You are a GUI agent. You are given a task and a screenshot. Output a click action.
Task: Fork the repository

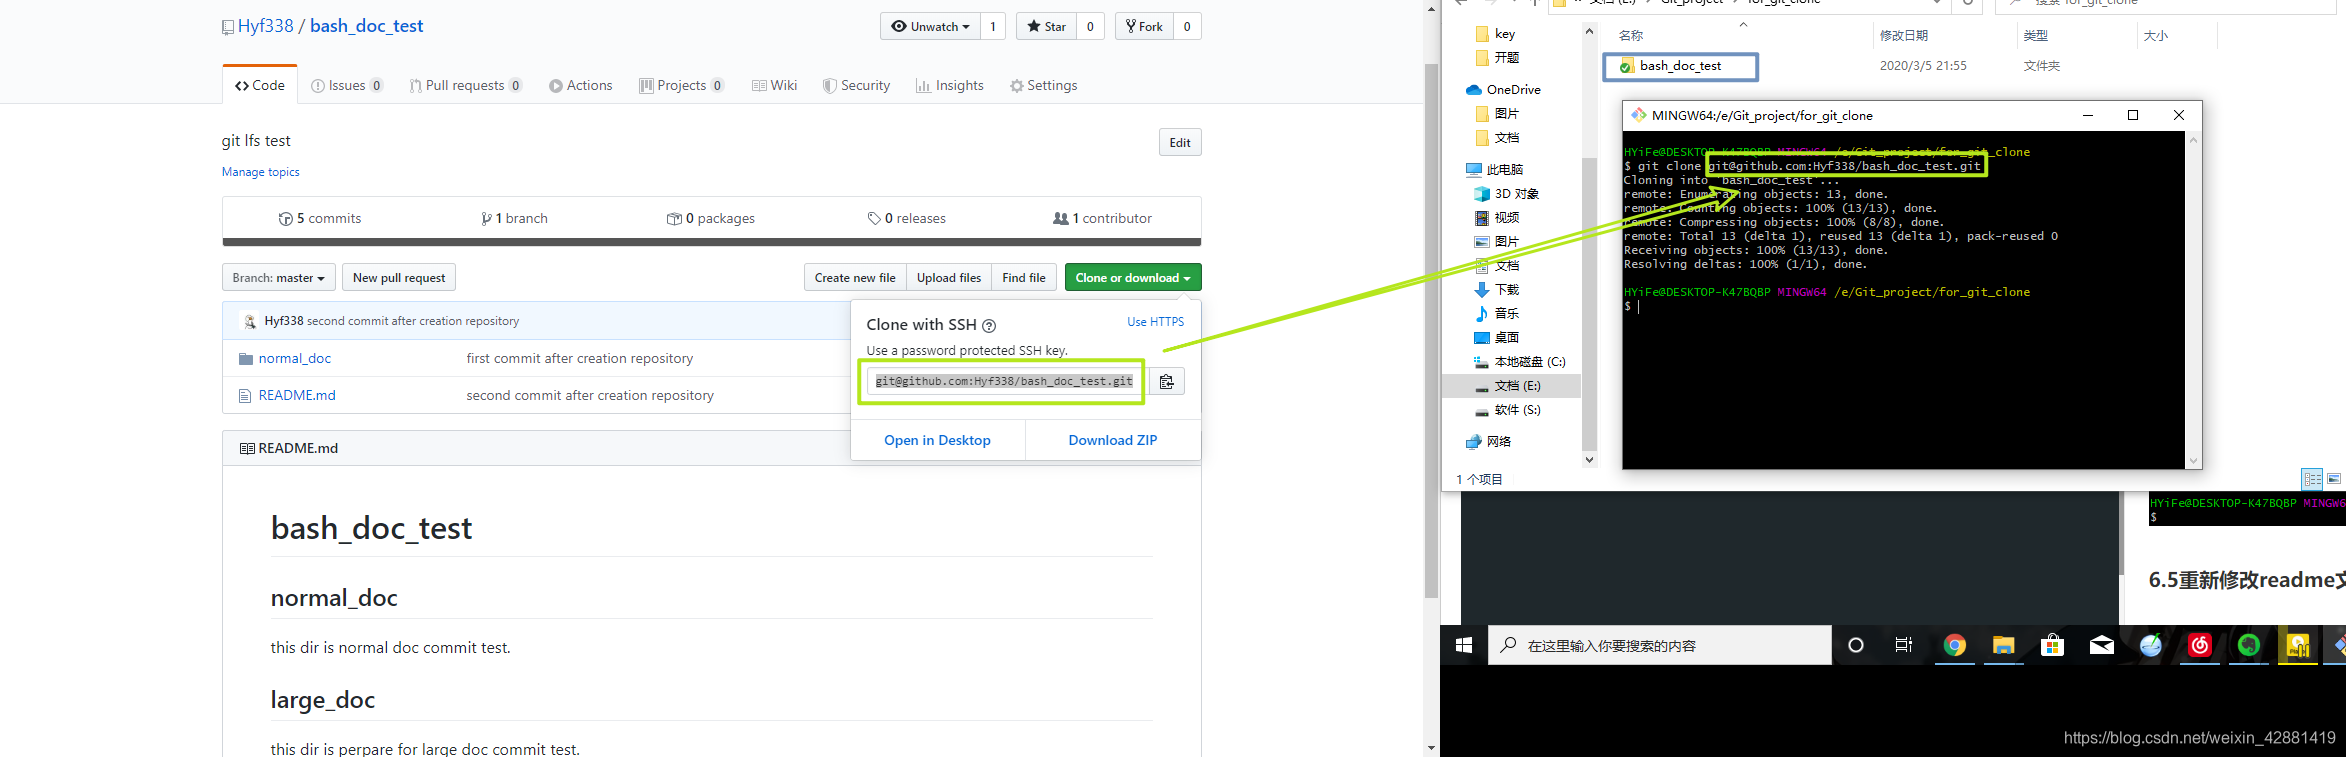[1144, 27]
